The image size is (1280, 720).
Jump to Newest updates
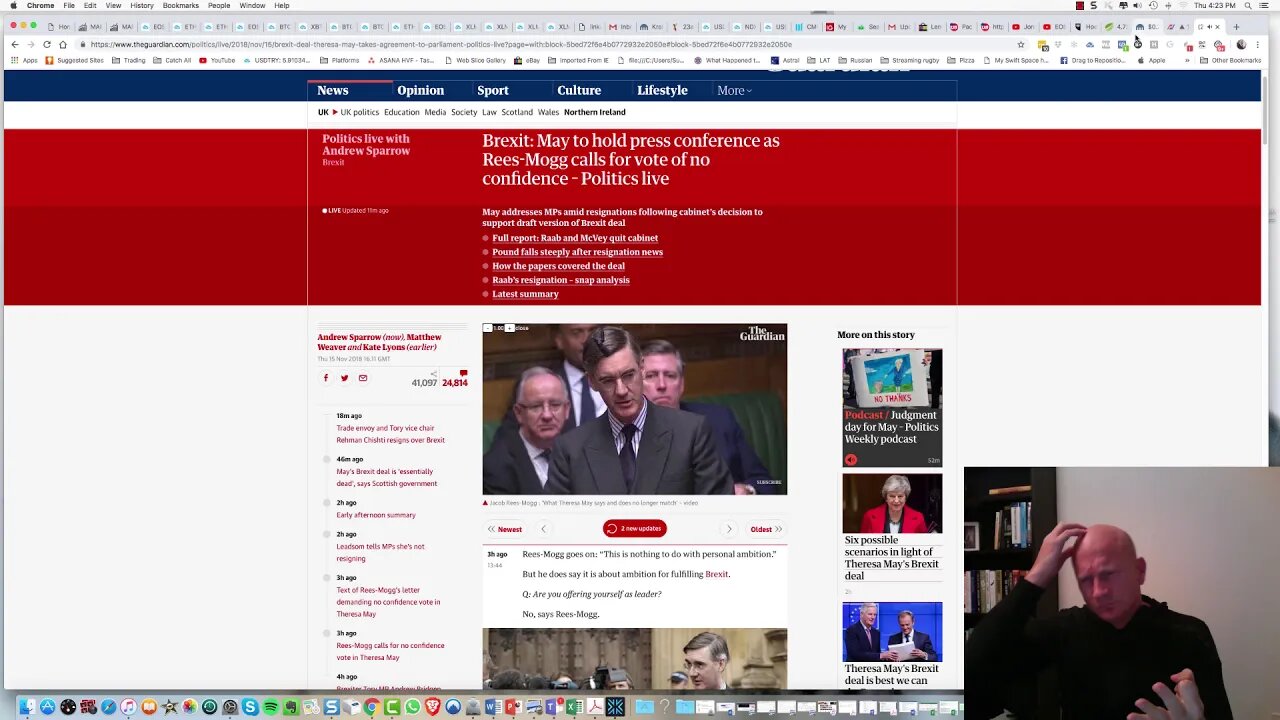coord(505,529)
